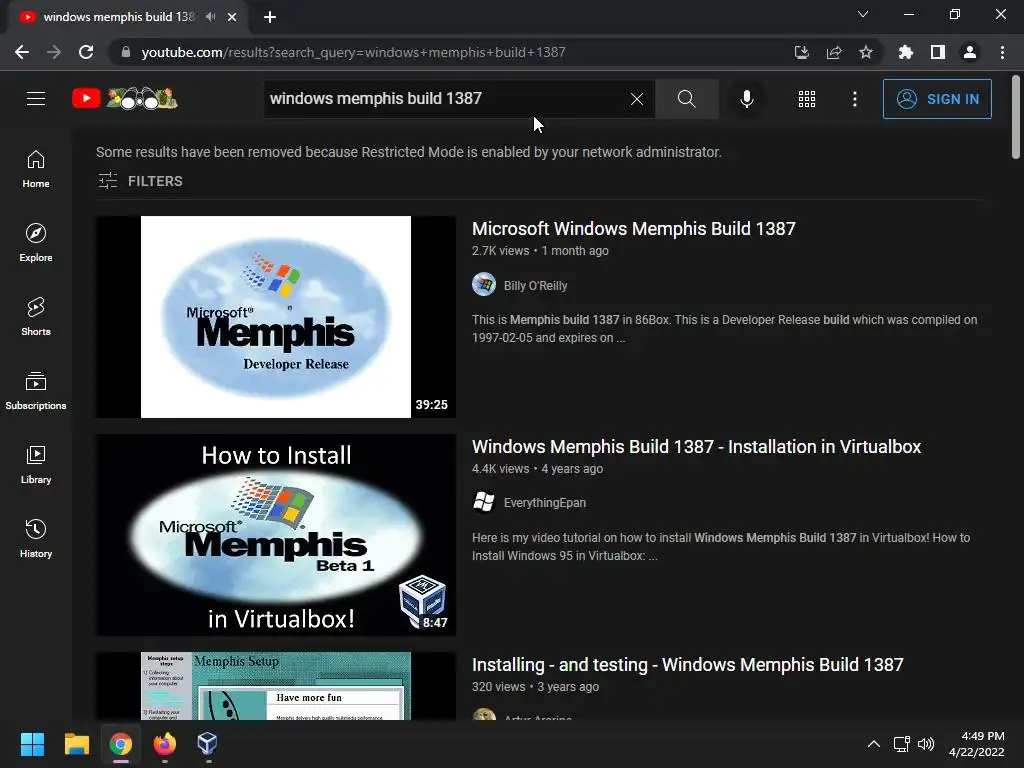Click the first video description snippet
Viewport: 1024px width, 768px height.
pyautogui.click(x=724, y=328)
